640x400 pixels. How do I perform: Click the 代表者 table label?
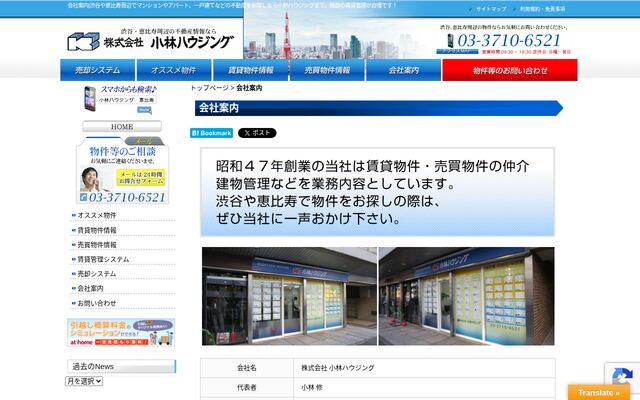point(247,387)
